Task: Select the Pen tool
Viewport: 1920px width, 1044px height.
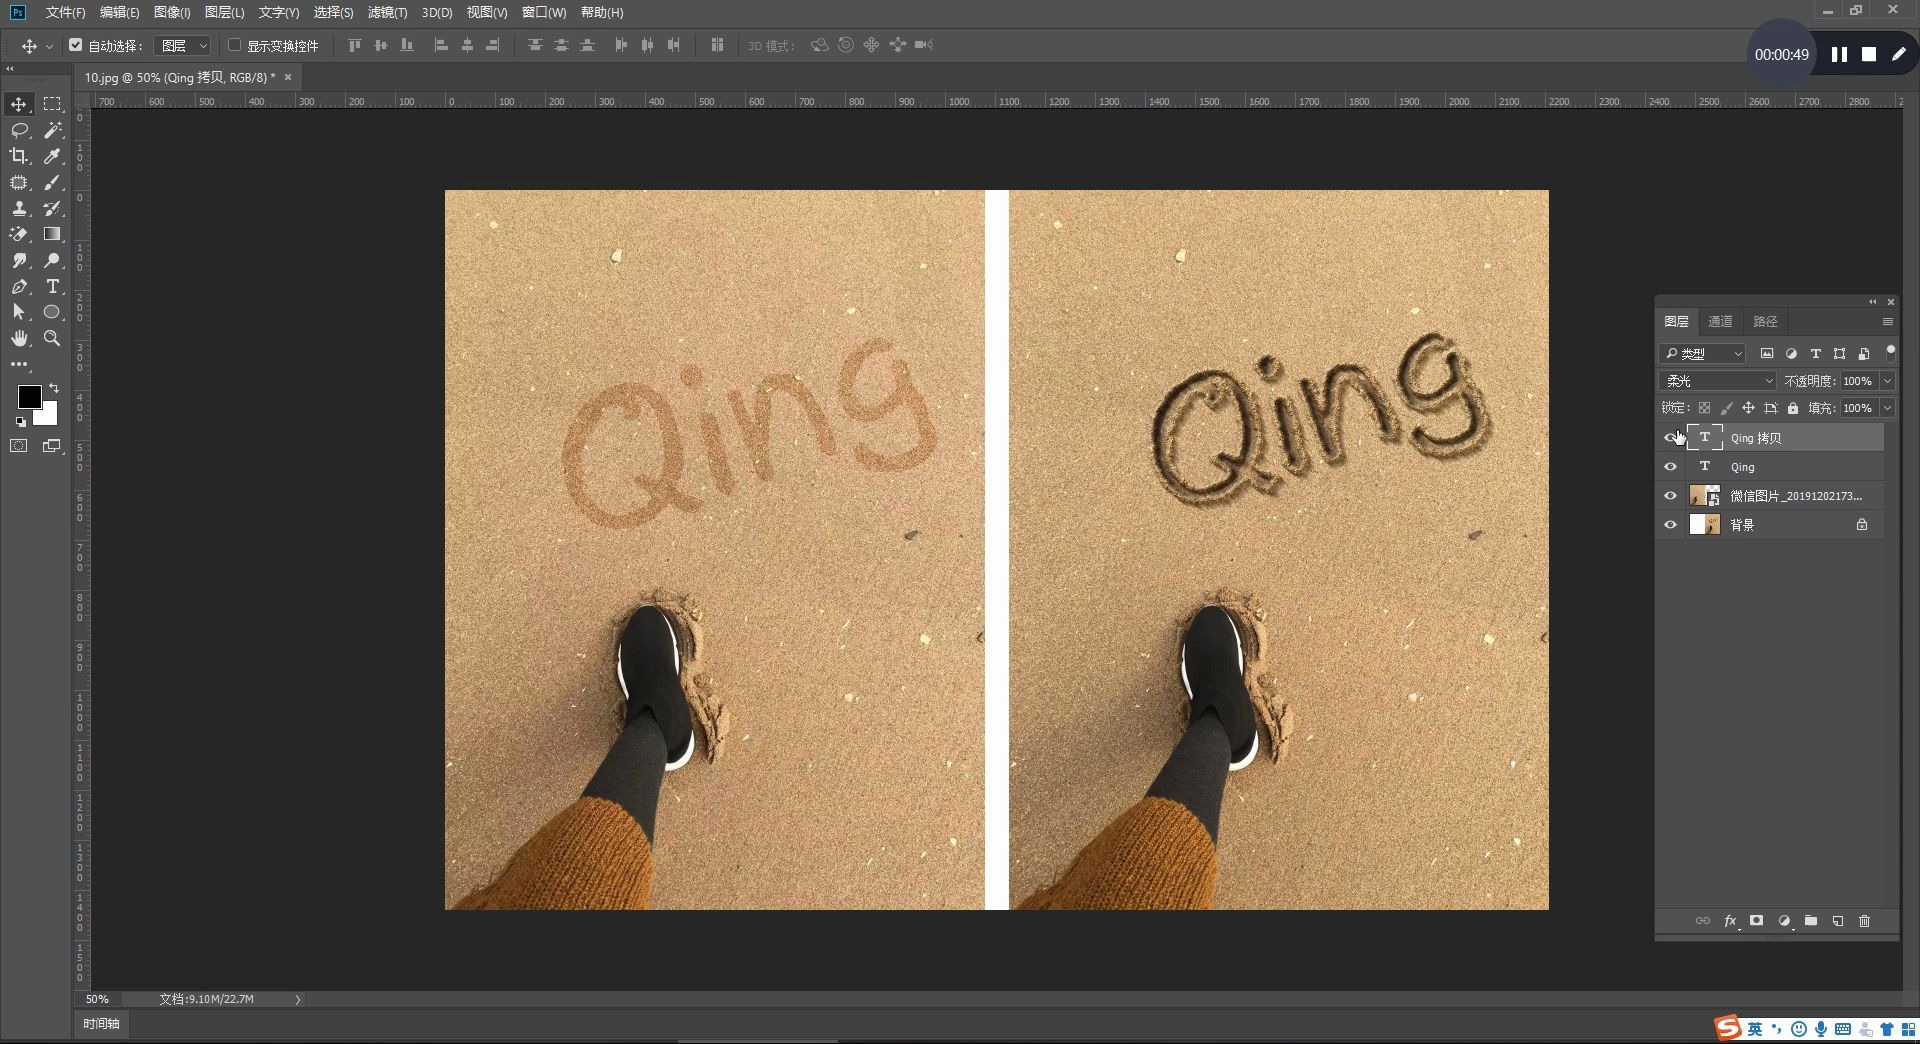Action: (x=19, y=286)
